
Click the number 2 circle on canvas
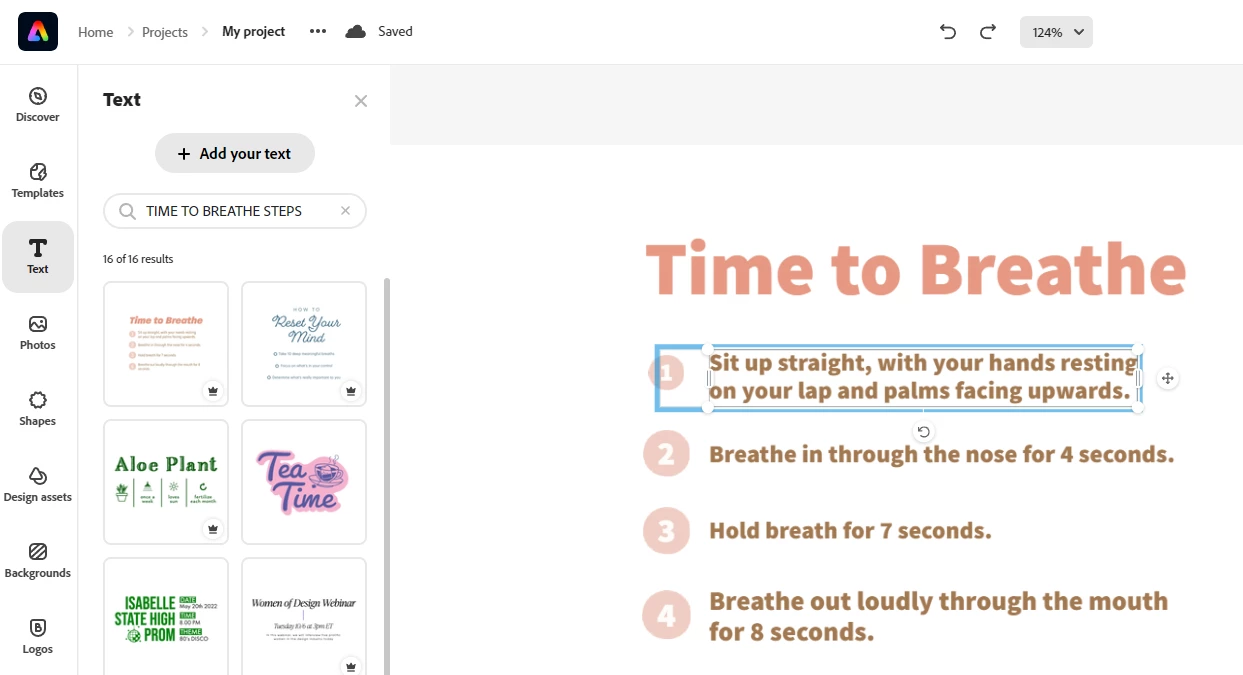667,453
